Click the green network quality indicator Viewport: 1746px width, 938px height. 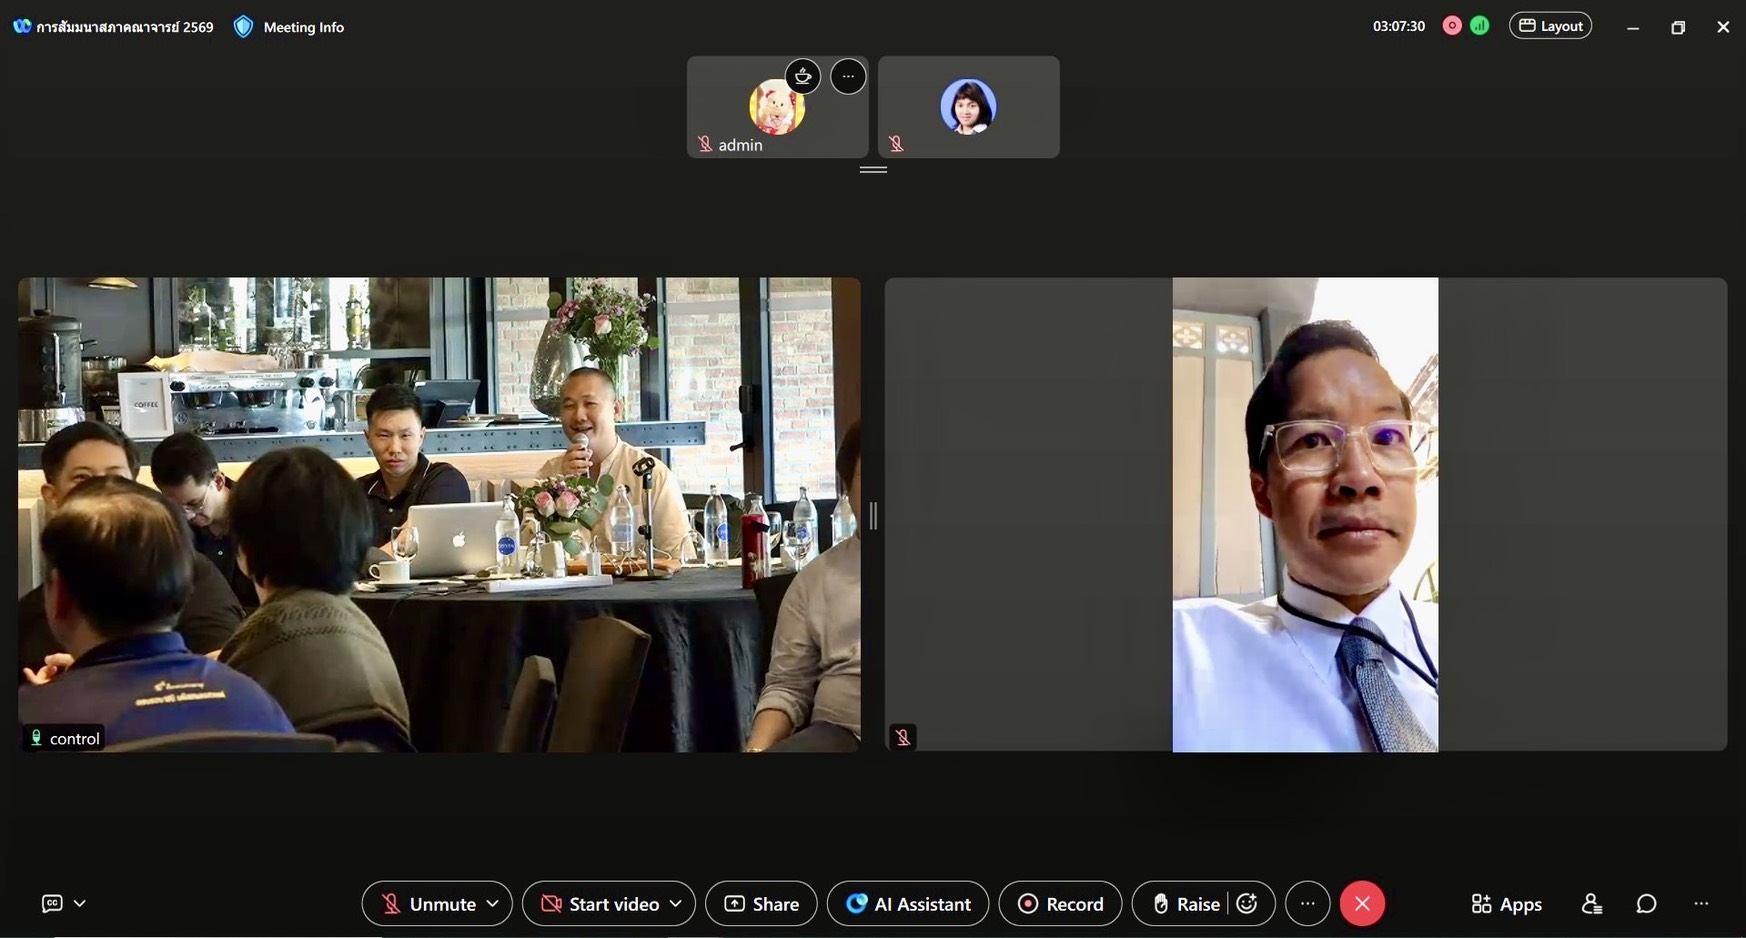point(1480,26)
